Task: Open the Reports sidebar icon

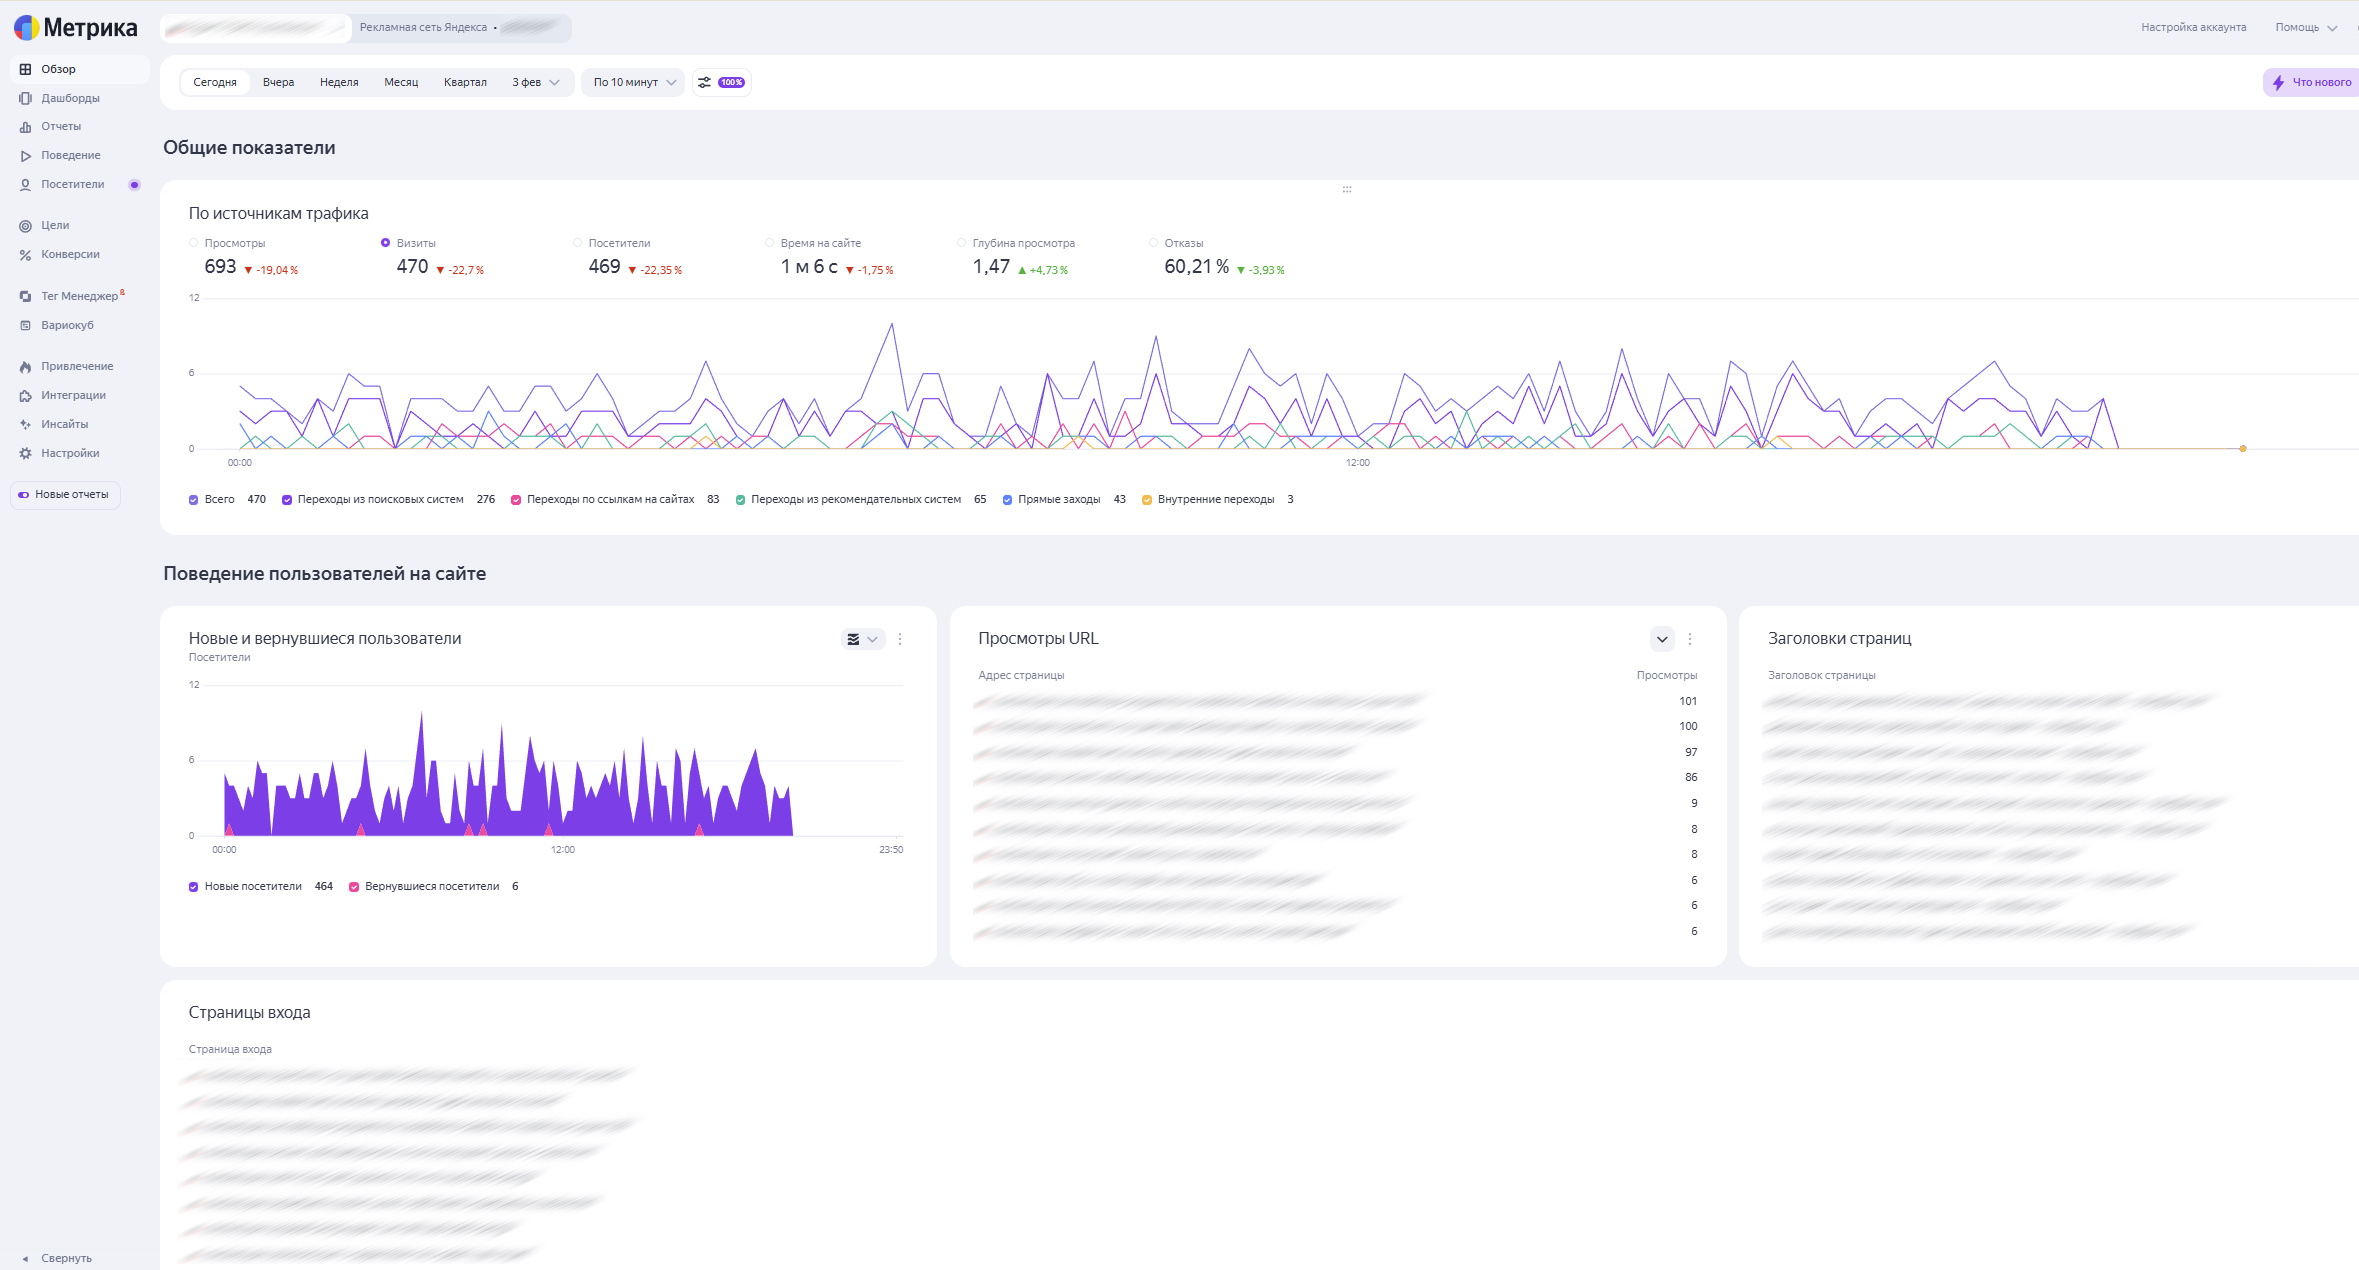Action: pos(25,127)
